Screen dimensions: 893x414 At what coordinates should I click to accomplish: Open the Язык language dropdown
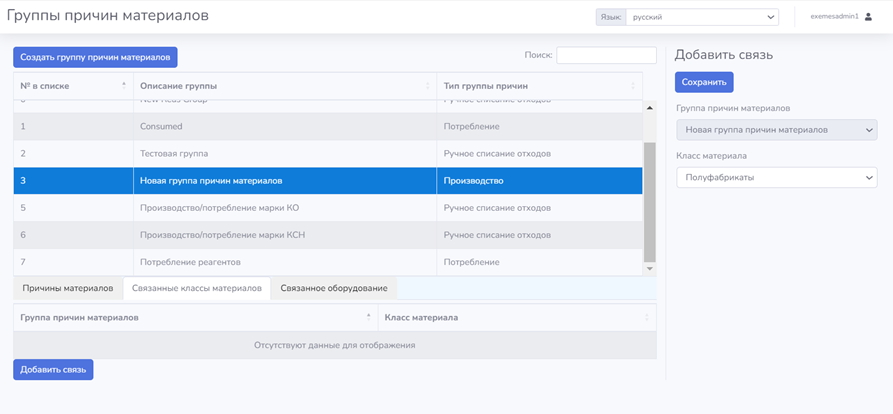[x=703, y=17]
